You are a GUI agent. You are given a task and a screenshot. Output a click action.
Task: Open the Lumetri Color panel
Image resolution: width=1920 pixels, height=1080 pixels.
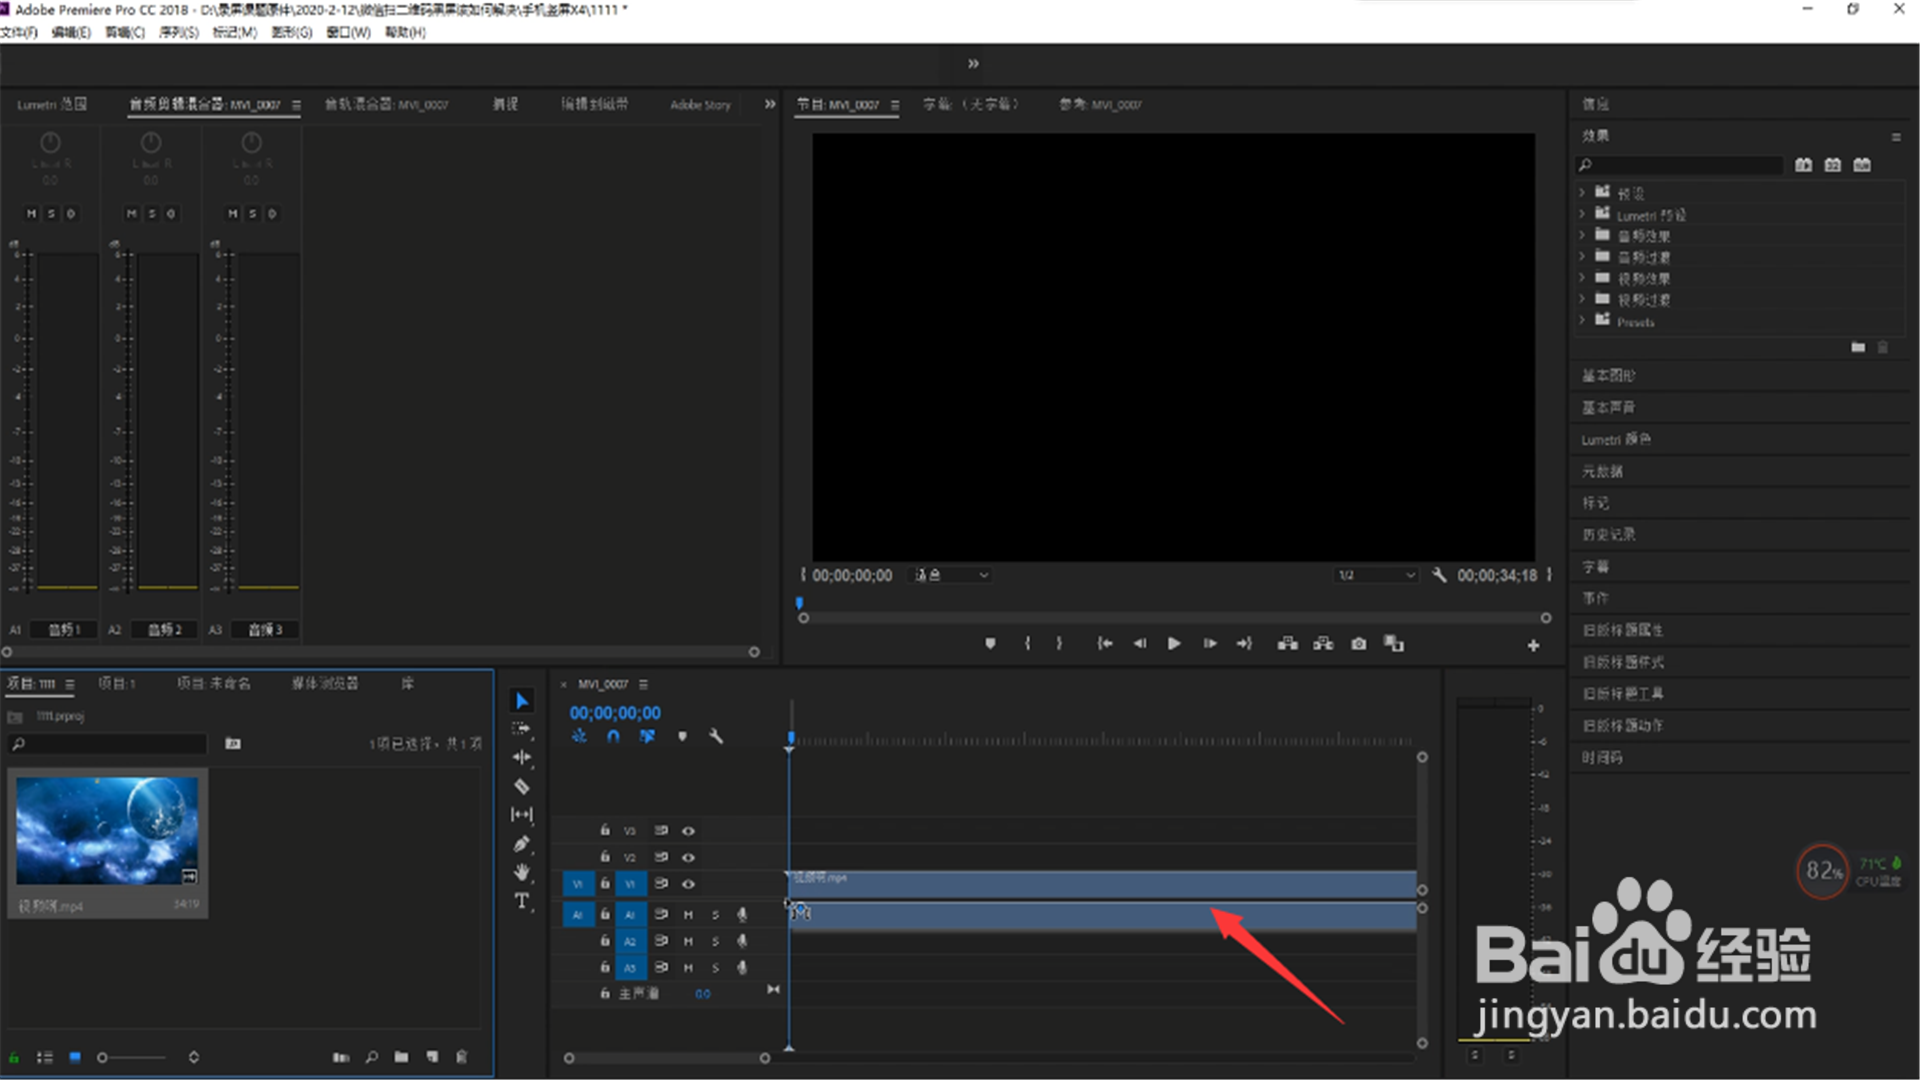pos(1616,440)
